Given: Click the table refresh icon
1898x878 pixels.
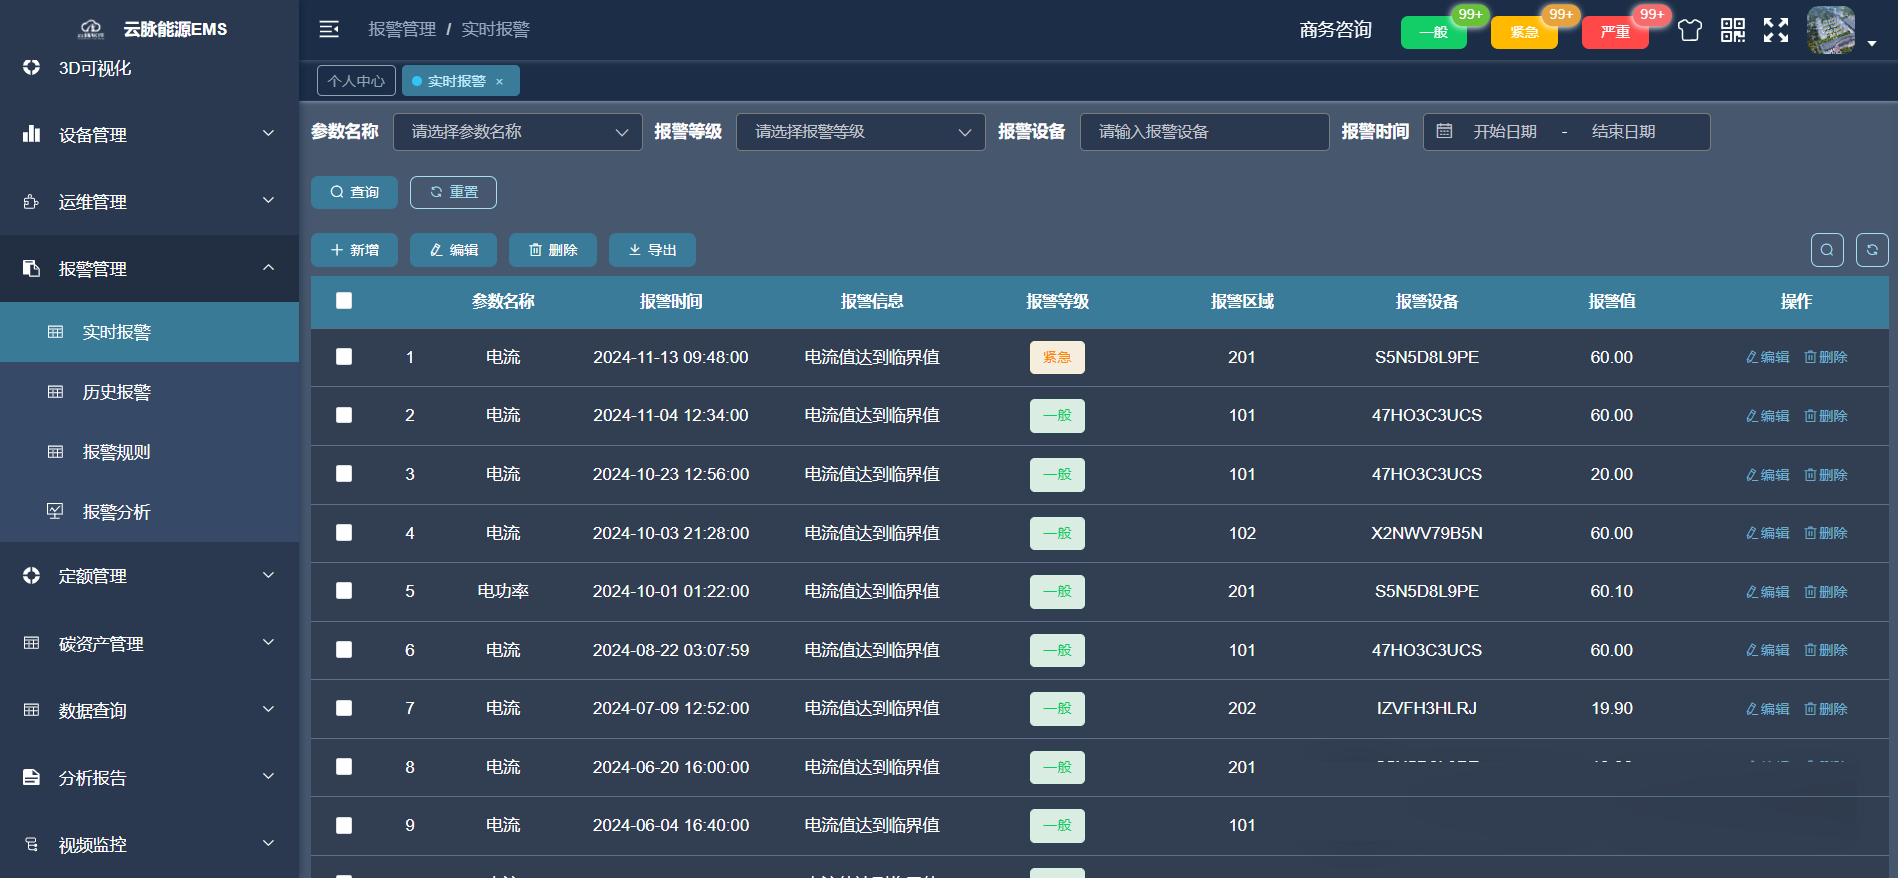Looking at the screenshot, I should pyautogui.click(x=1871, y=250).
